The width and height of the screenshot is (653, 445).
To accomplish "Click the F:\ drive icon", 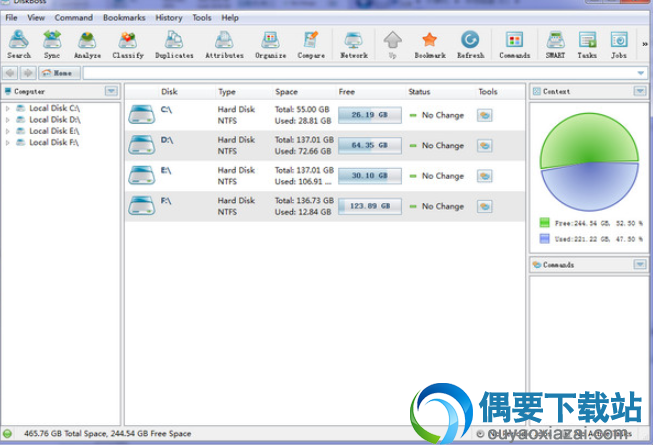I will pos(142,206).
